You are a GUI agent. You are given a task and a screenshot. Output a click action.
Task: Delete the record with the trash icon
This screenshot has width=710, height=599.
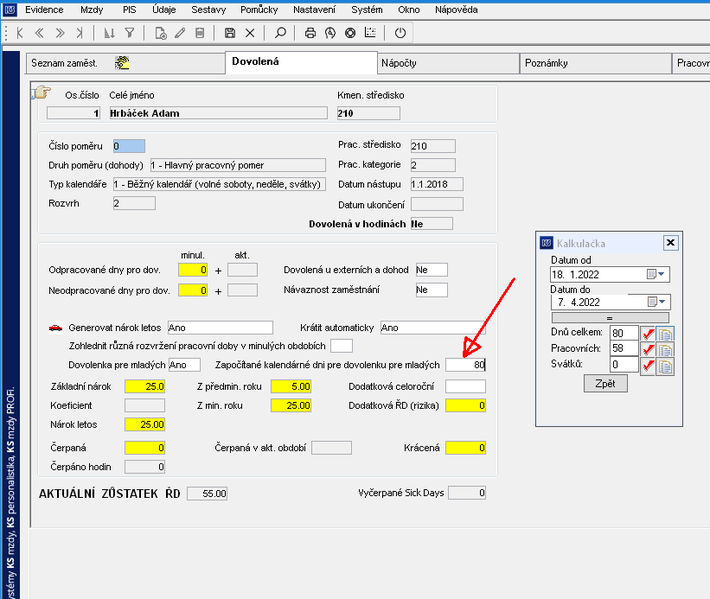[200, 33]
